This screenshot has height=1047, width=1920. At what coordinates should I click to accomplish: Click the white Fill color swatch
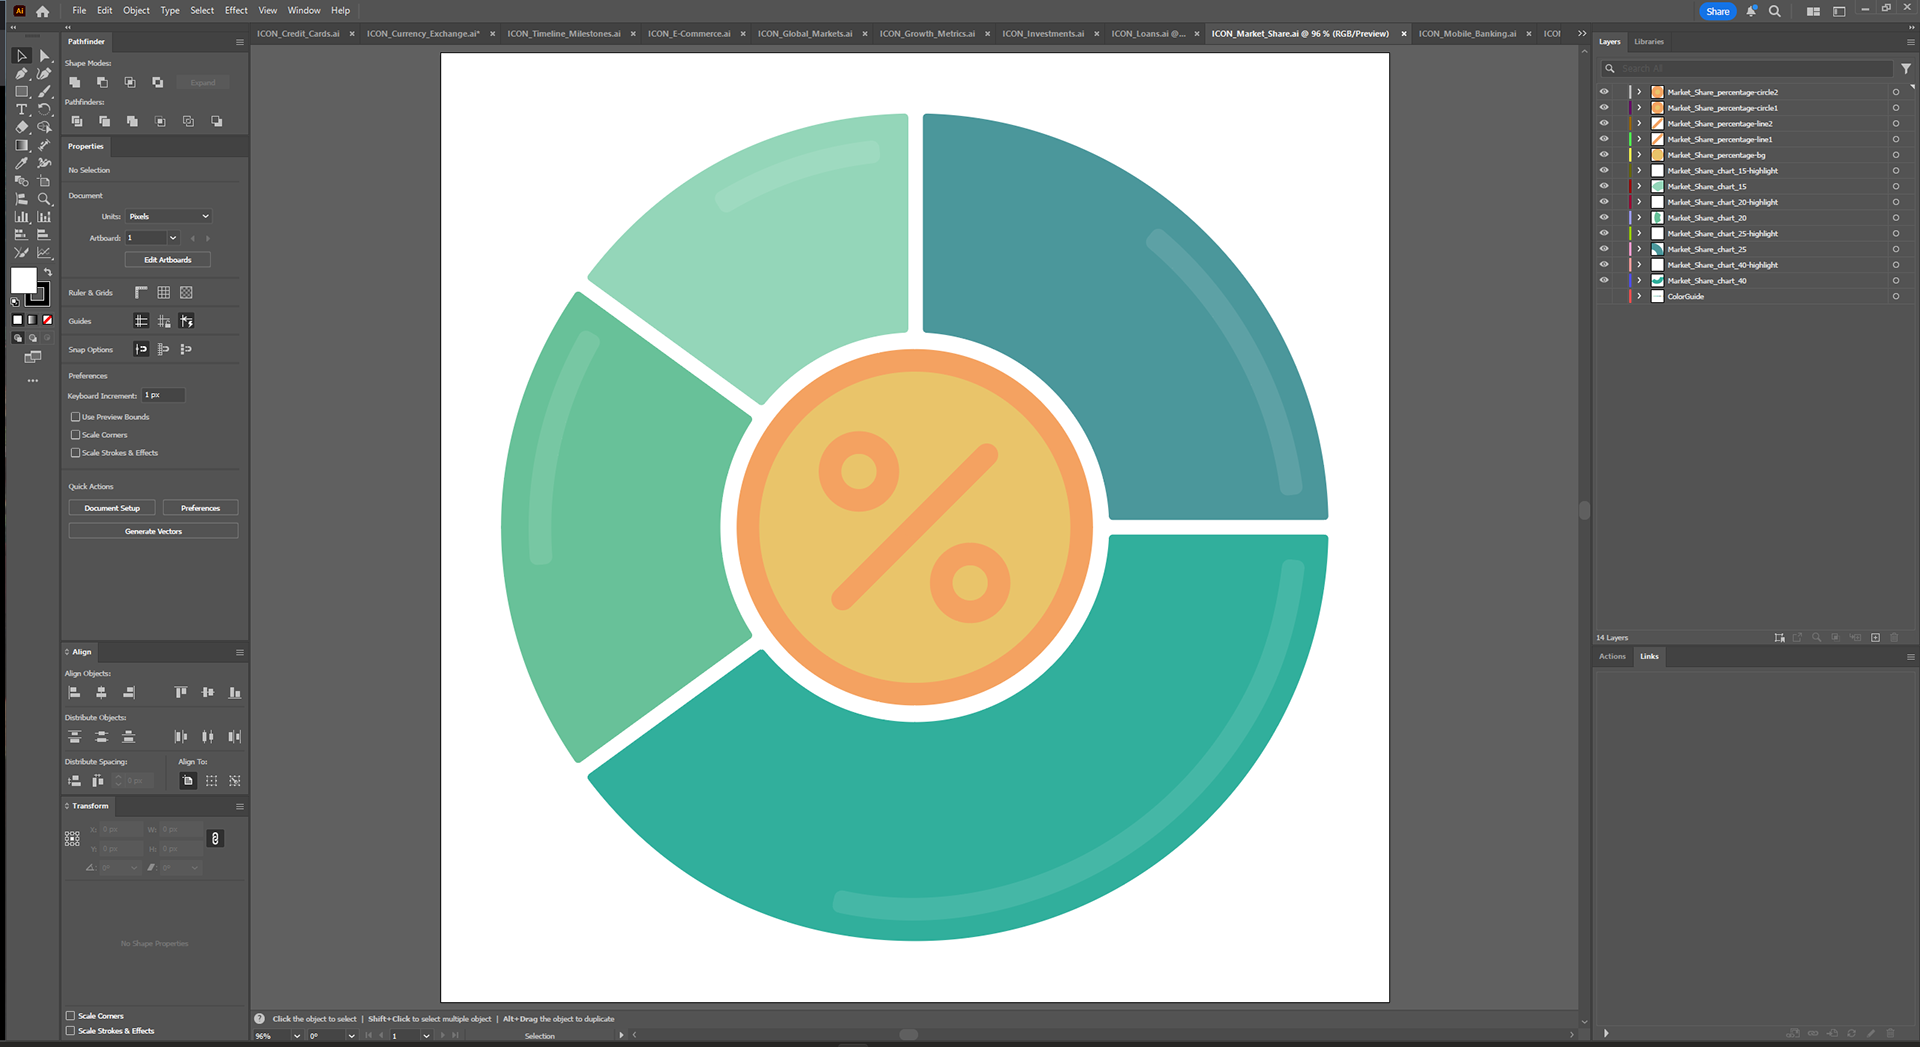coord(23,280)
